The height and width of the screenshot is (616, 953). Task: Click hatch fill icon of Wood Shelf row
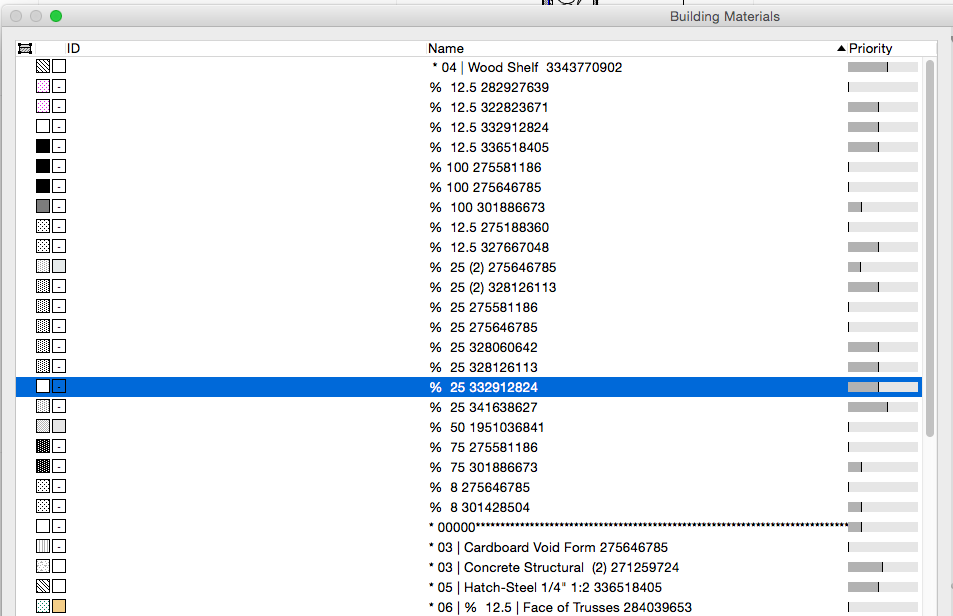43,66
